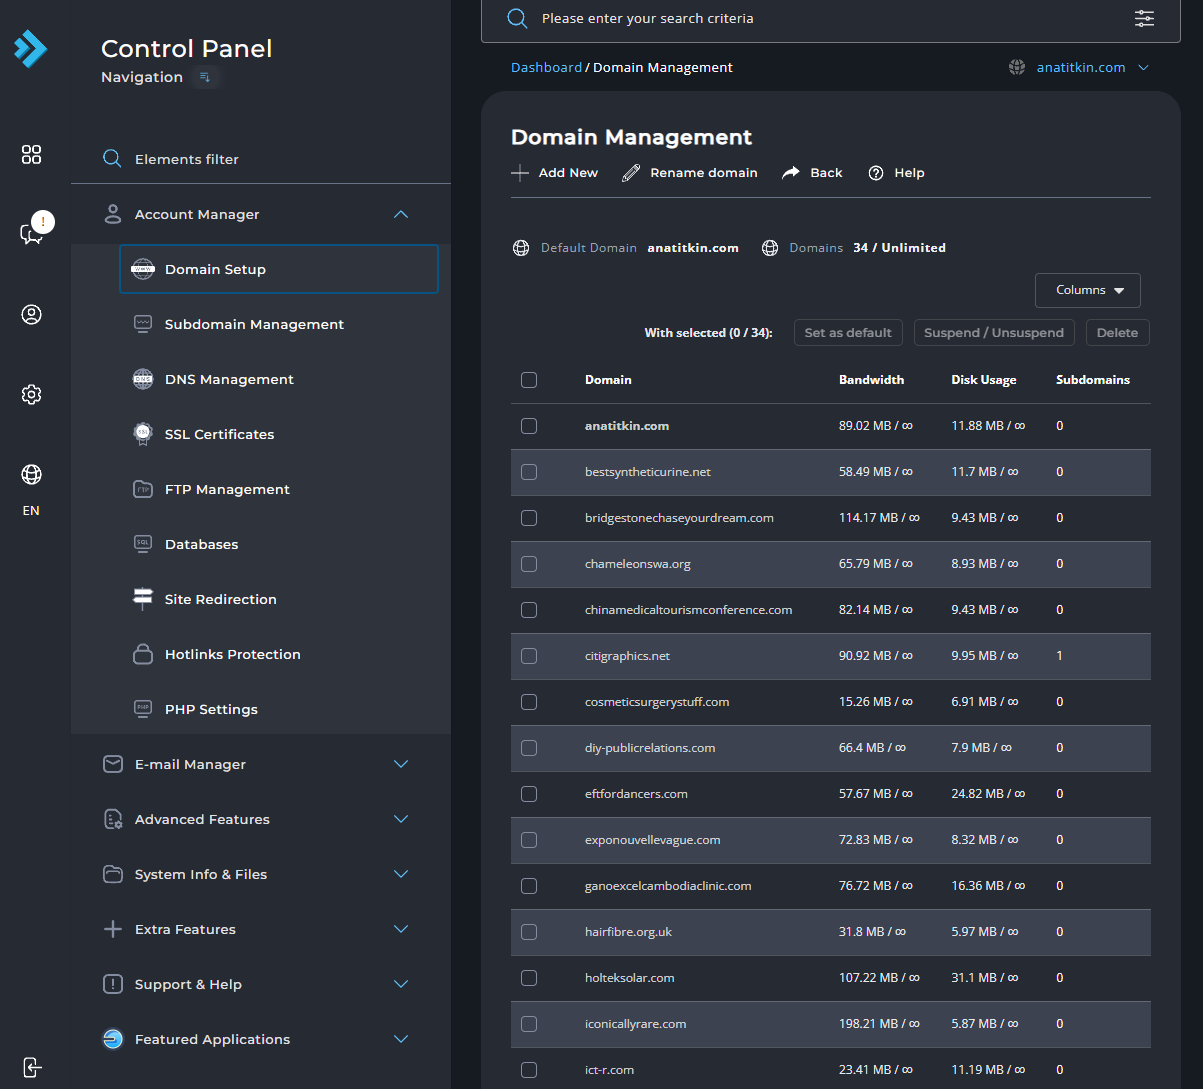Check the anatitkin.com row checkbox

coord(529,426)
